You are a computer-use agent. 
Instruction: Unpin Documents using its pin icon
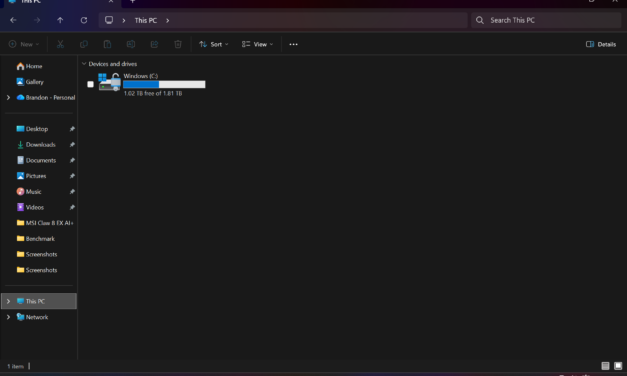click(72, 160)
